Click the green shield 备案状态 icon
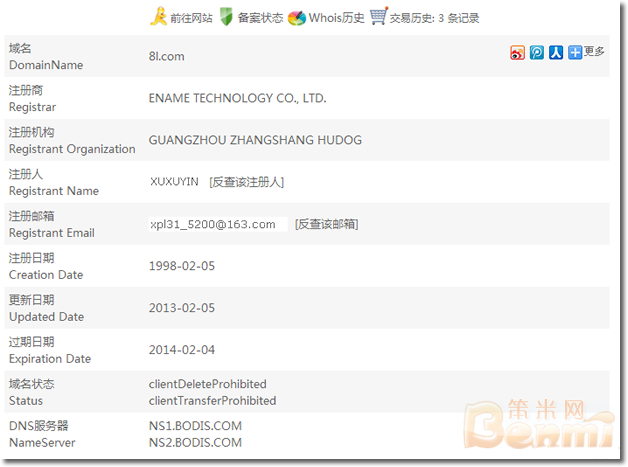 click(226, 17)
